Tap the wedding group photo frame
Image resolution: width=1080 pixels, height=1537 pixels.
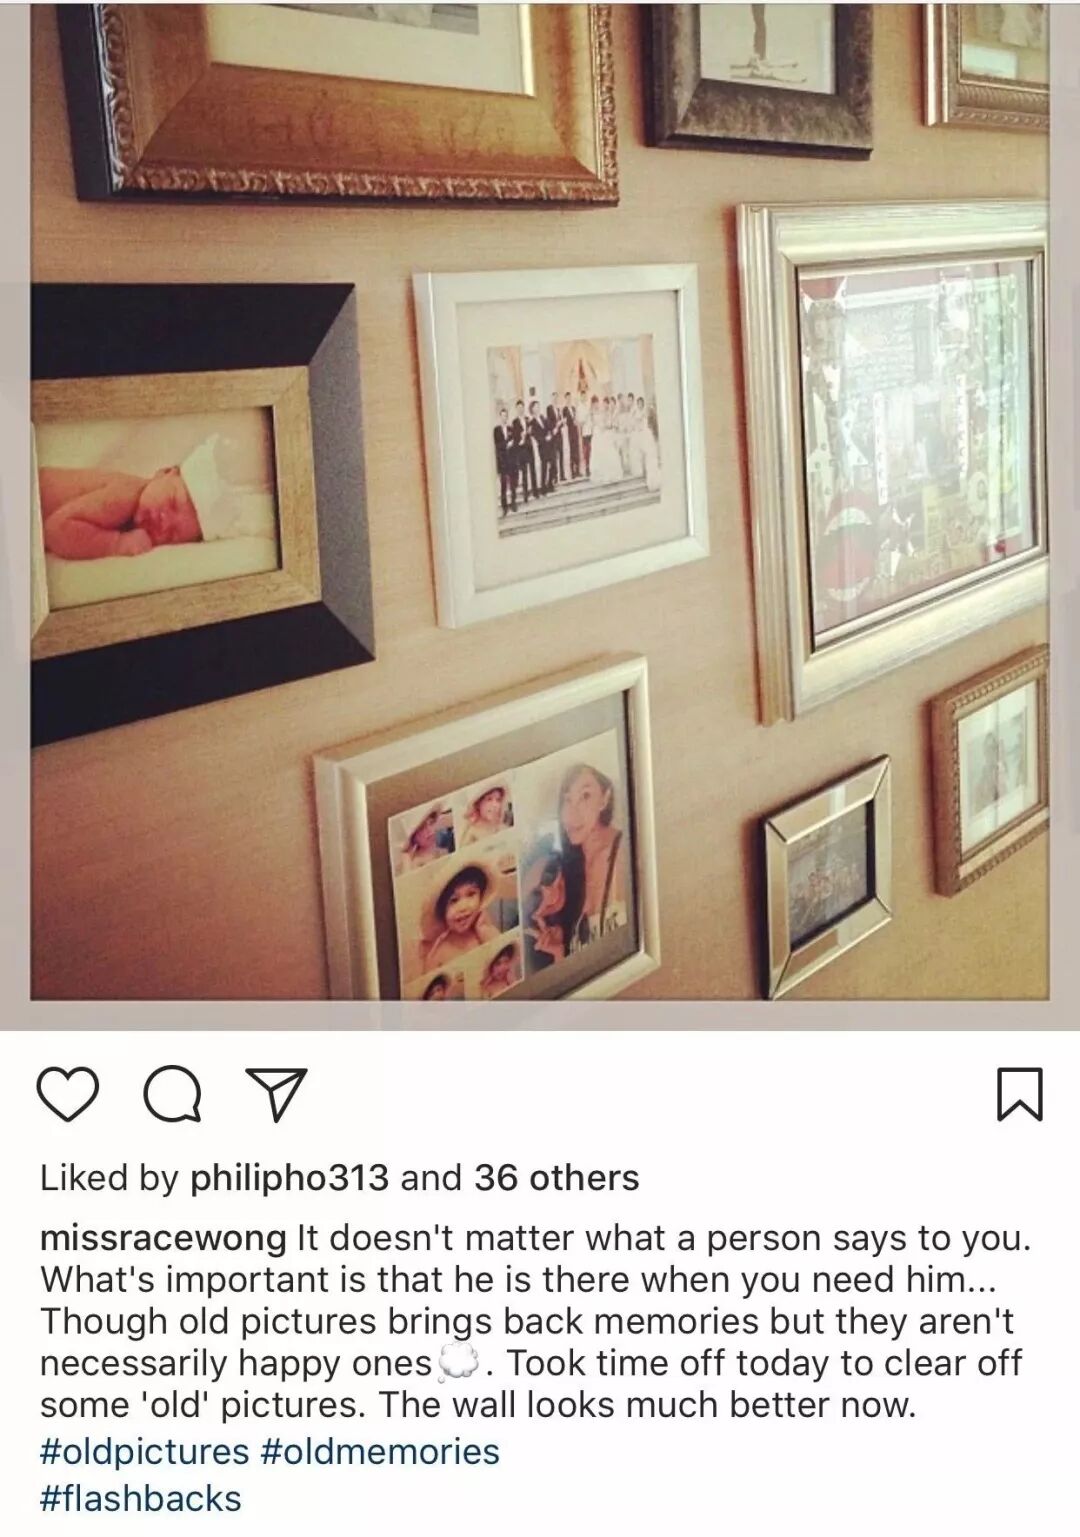point(561,444)
